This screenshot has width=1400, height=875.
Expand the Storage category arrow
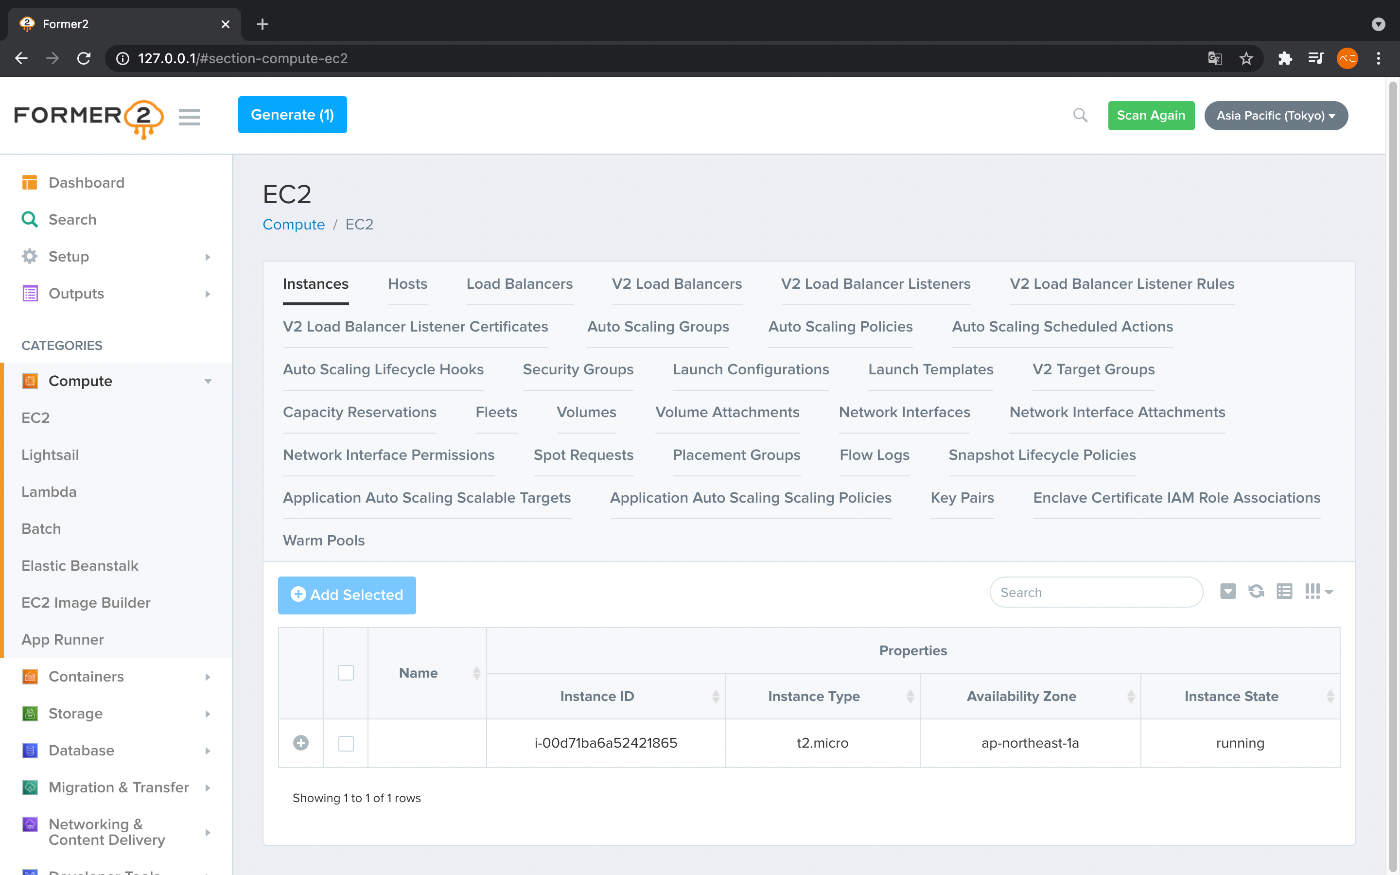point(208,714)
